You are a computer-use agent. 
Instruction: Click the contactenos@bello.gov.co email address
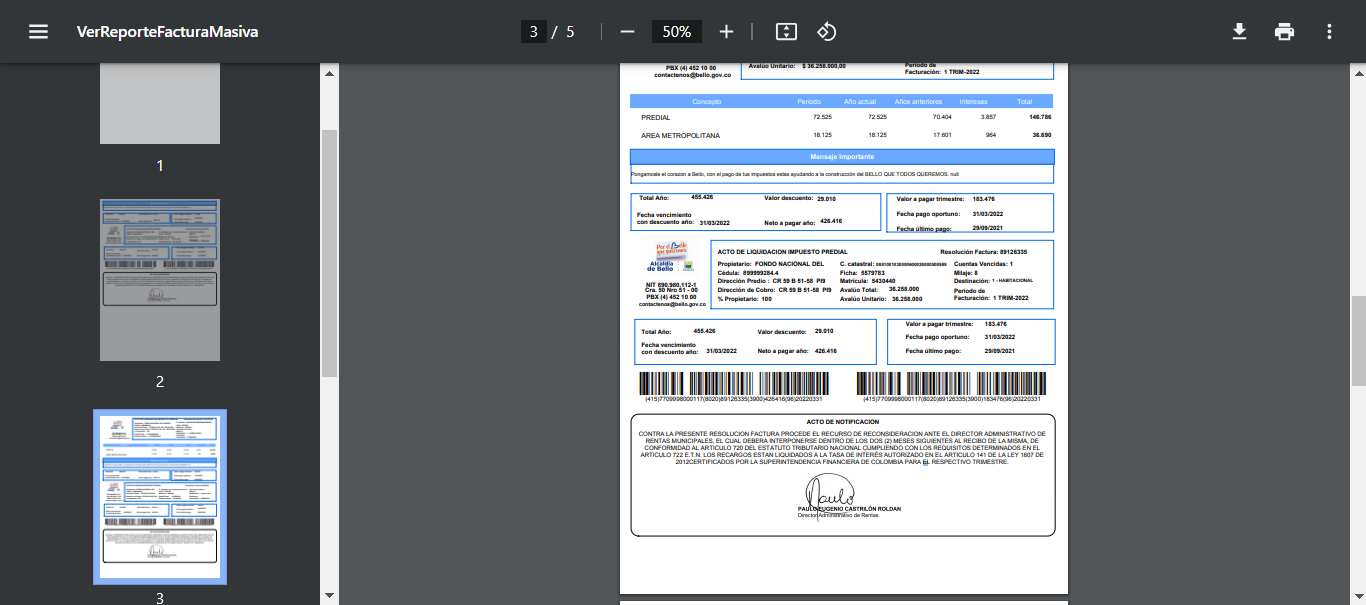672,304
